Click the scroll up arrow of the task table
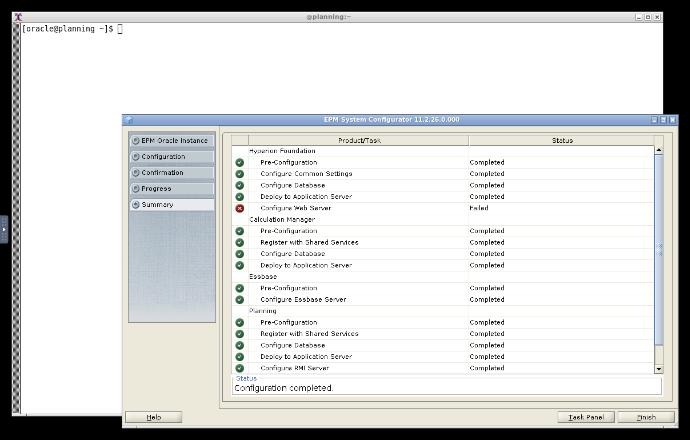Viewport: 690px width, 440px height. coord(659,150)
